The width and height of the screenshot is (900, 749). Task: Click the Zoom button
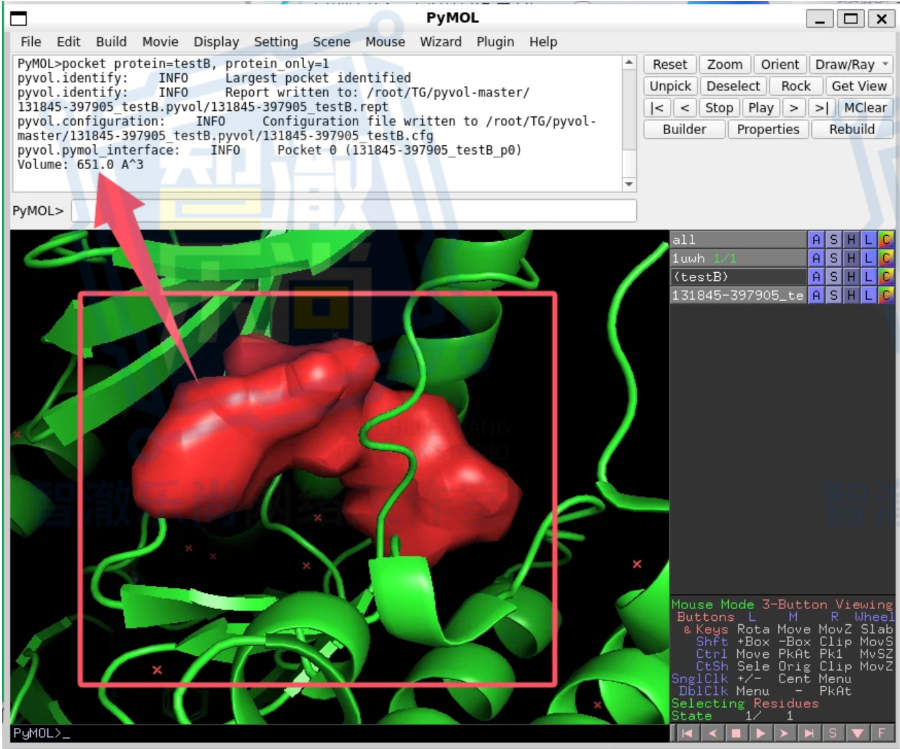click(724, 64)
